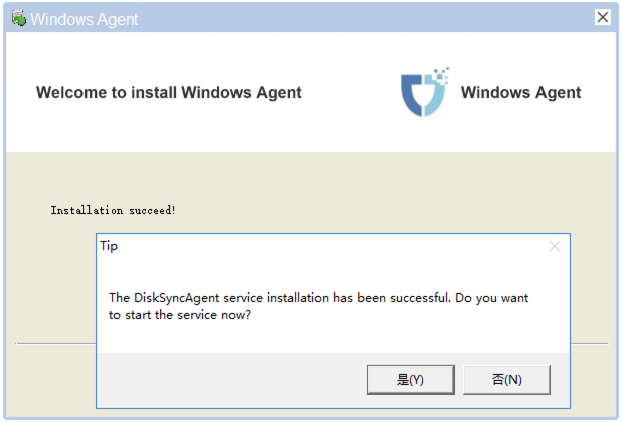Decline starting service with 否(N) button

pos(507,380)
